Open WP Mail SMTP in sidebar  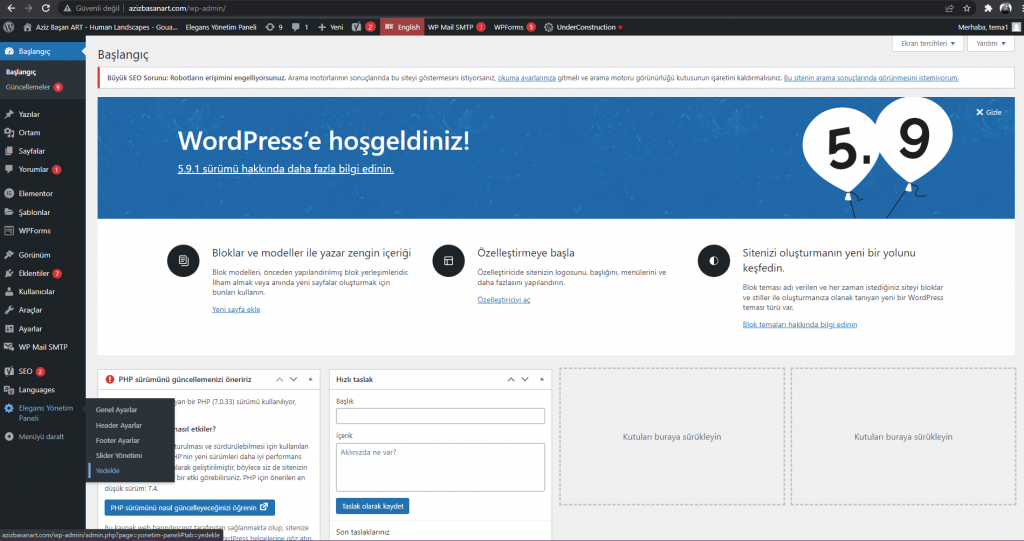pos(42,347)
